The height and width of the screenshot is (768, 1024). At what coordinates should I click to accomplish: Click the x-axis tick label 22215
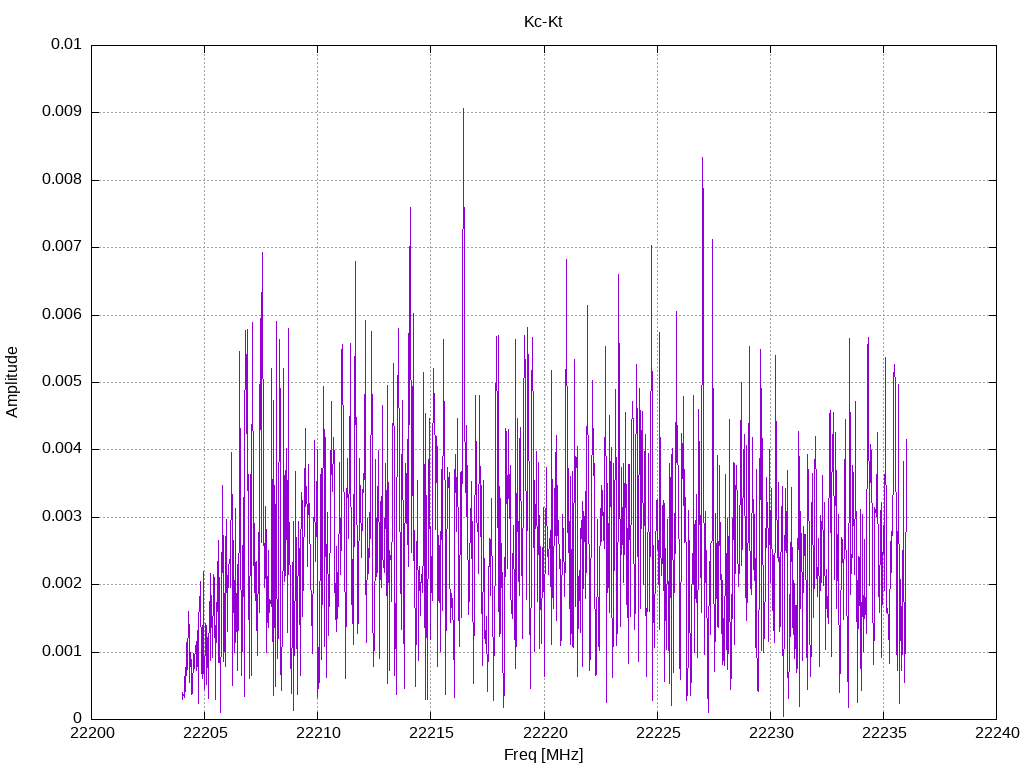(430, 733)
